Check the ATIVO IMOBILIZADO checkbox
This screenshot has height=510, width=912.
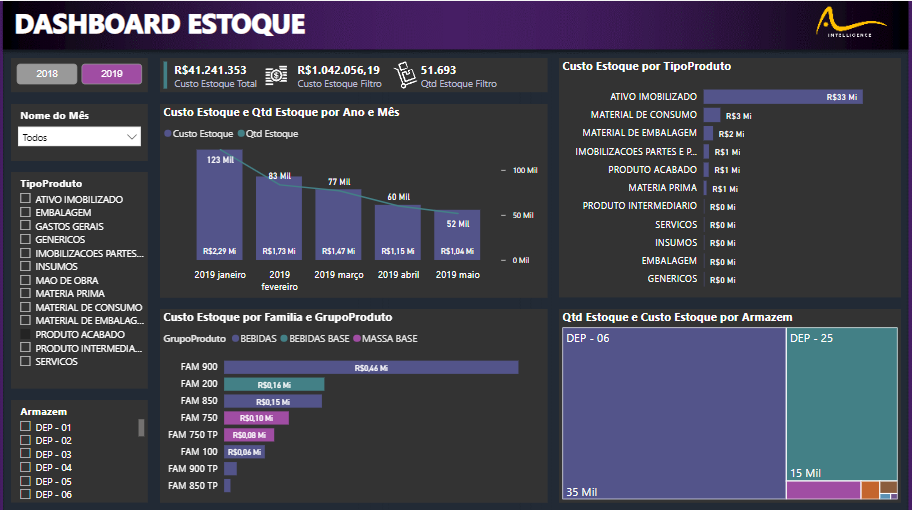(25, 200)
